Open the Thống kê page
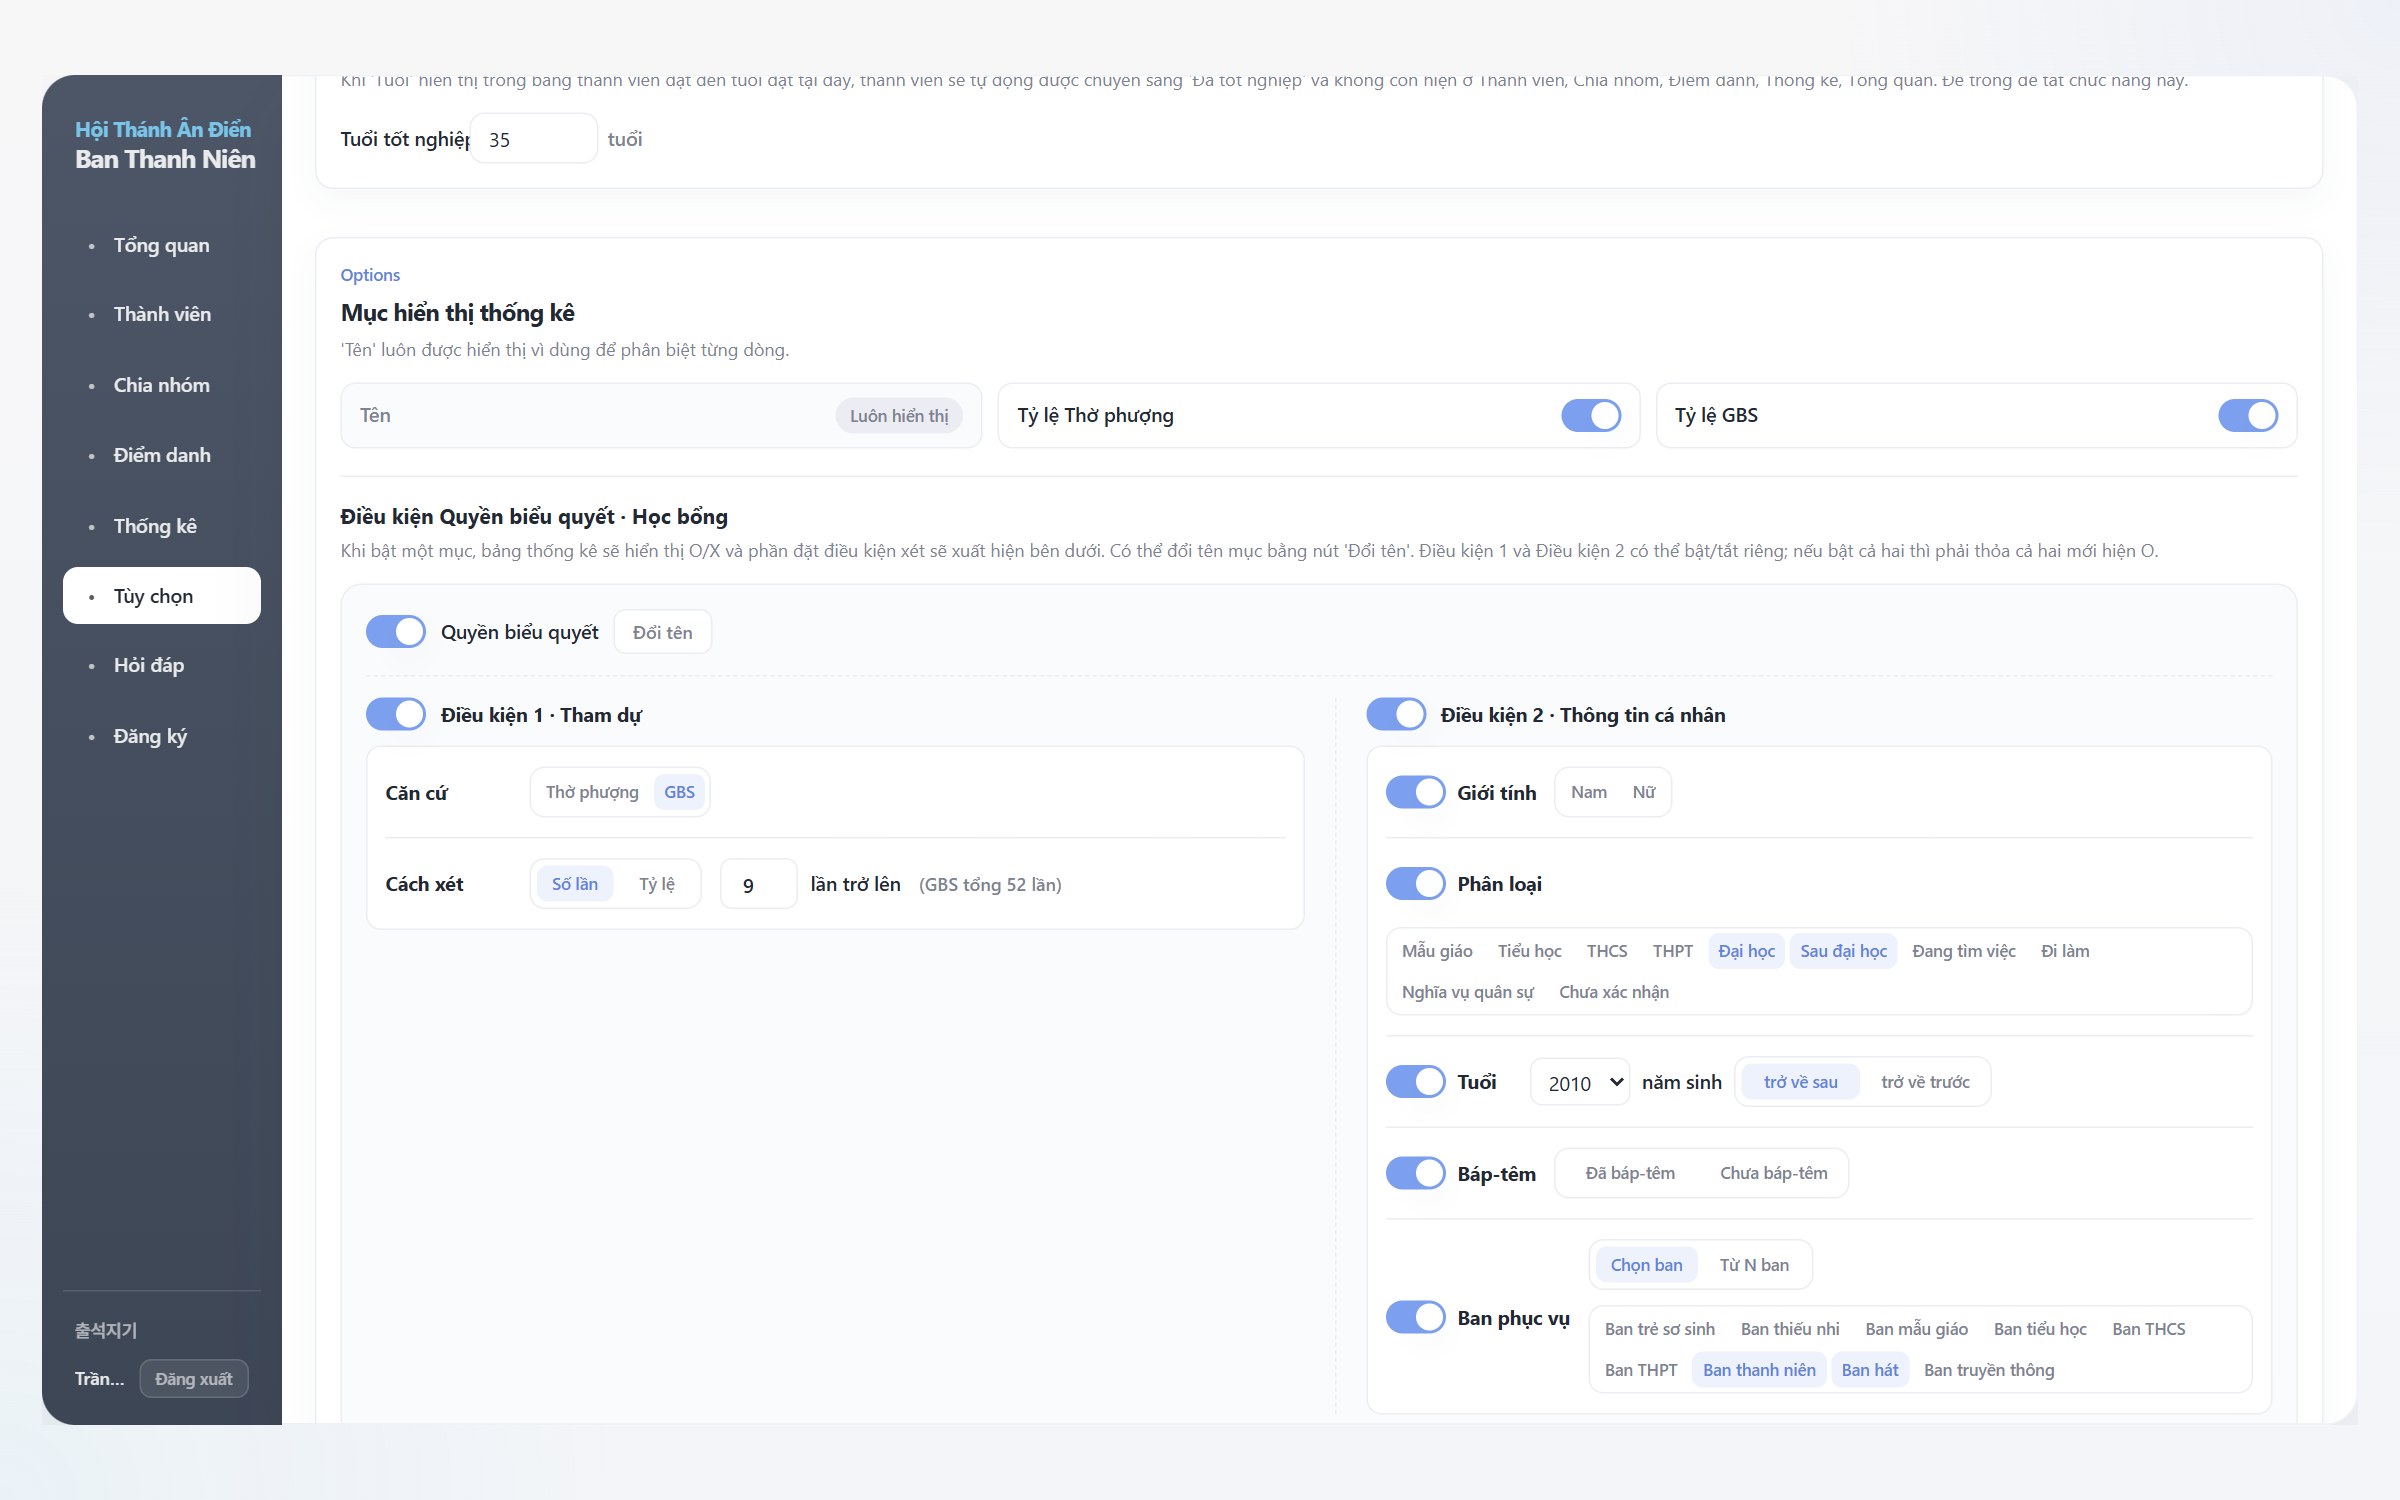This screenshot has width=2400, height=1500. click(x=162, y=526)
